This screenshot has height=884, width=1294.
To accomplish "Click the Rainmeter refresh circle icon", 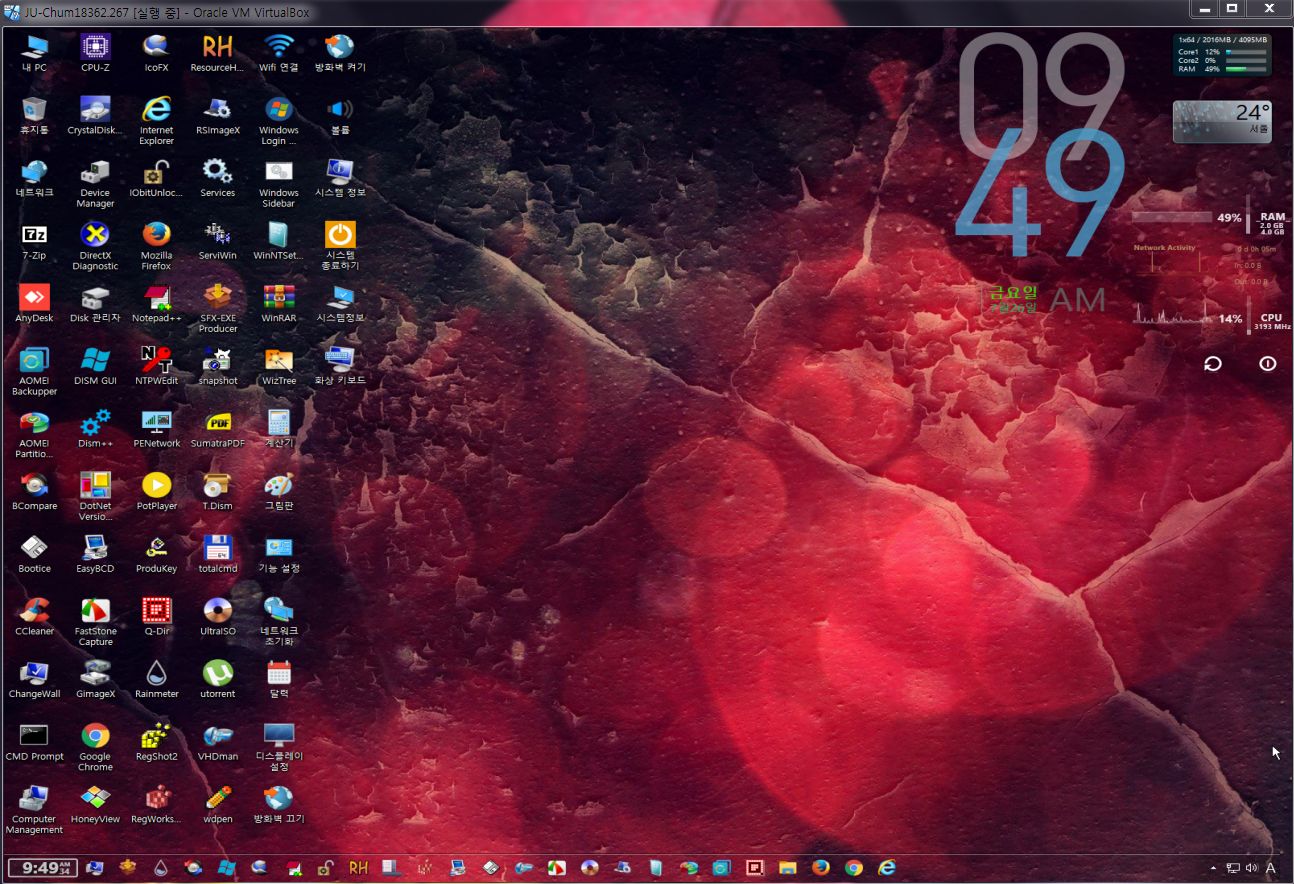I will pos(1213,364).
